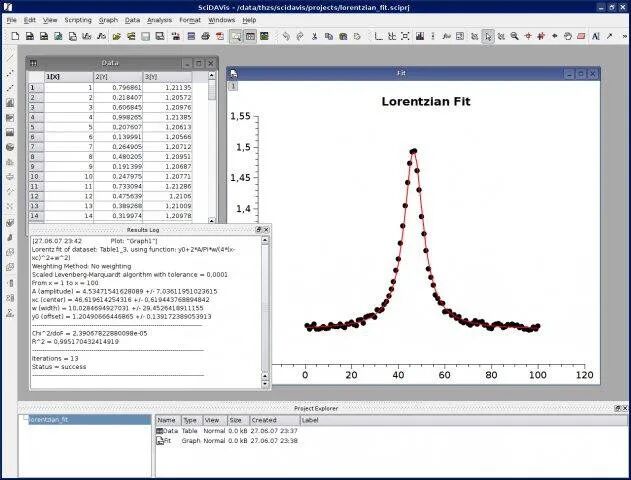Select the Data table row in Project Explorer
Screen dimensions: 631x480
[x=227, y=431]
